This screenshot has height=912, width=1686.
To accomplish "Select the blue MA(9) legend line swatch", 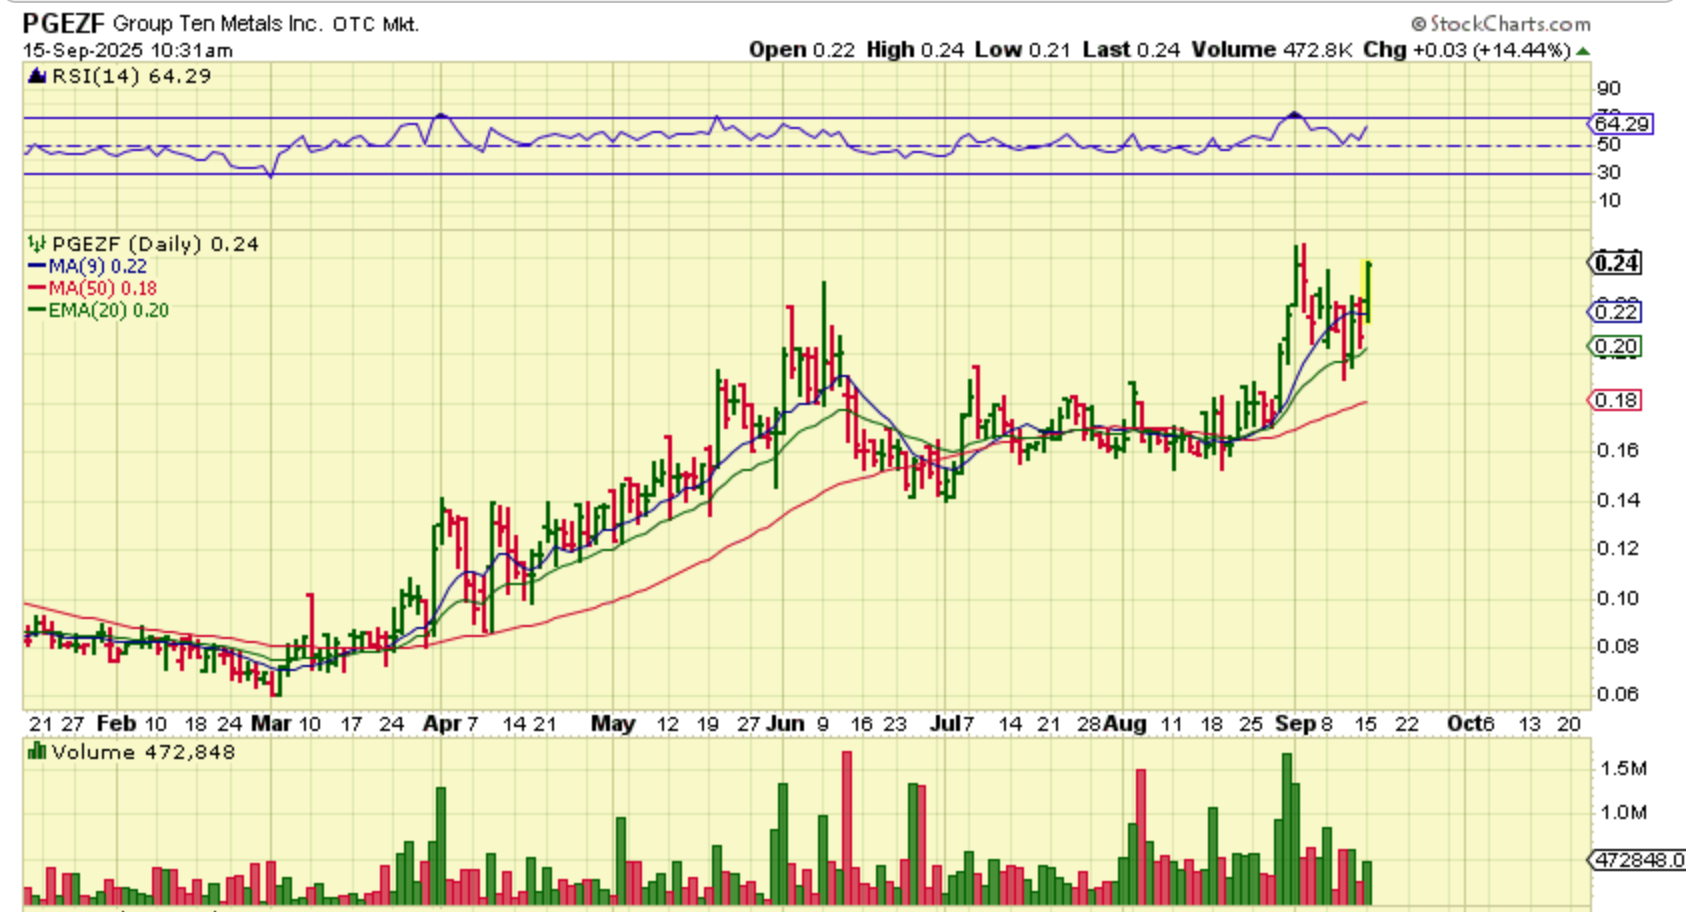I will coord(37,266).
